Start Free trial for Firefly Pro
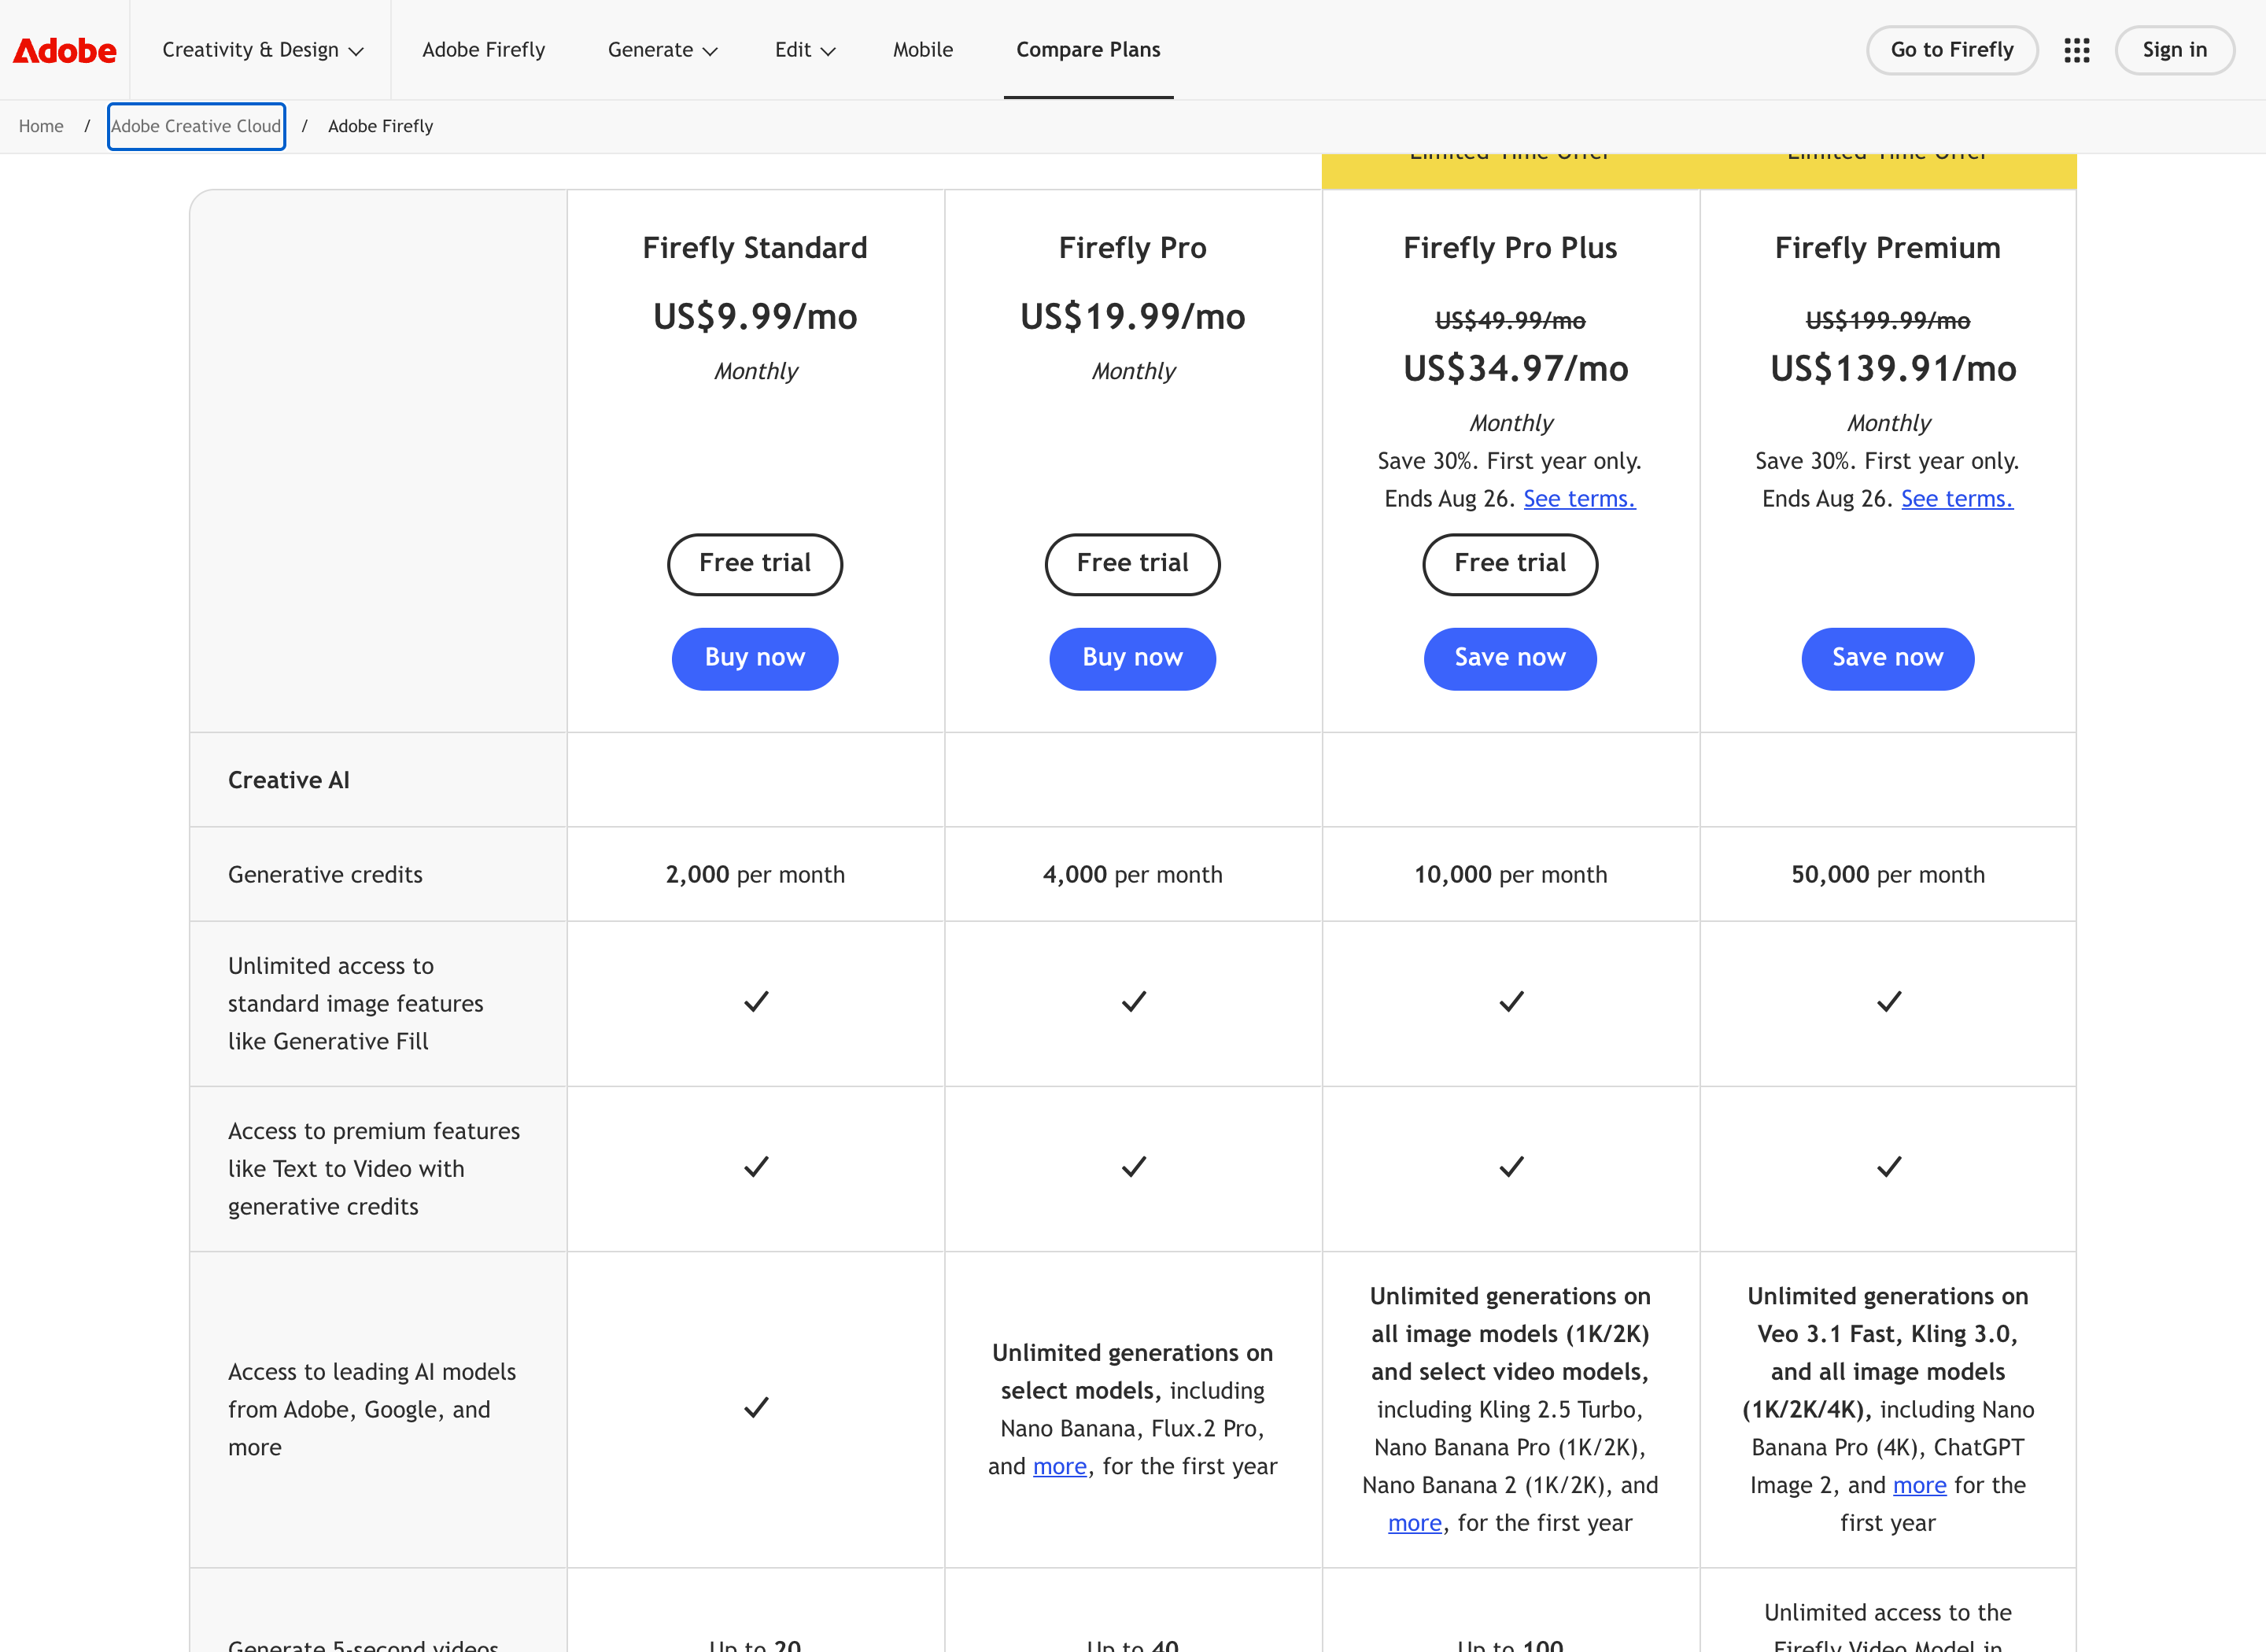The height and width of the screenshot is (1652, 2266). tap(1133, 564)
